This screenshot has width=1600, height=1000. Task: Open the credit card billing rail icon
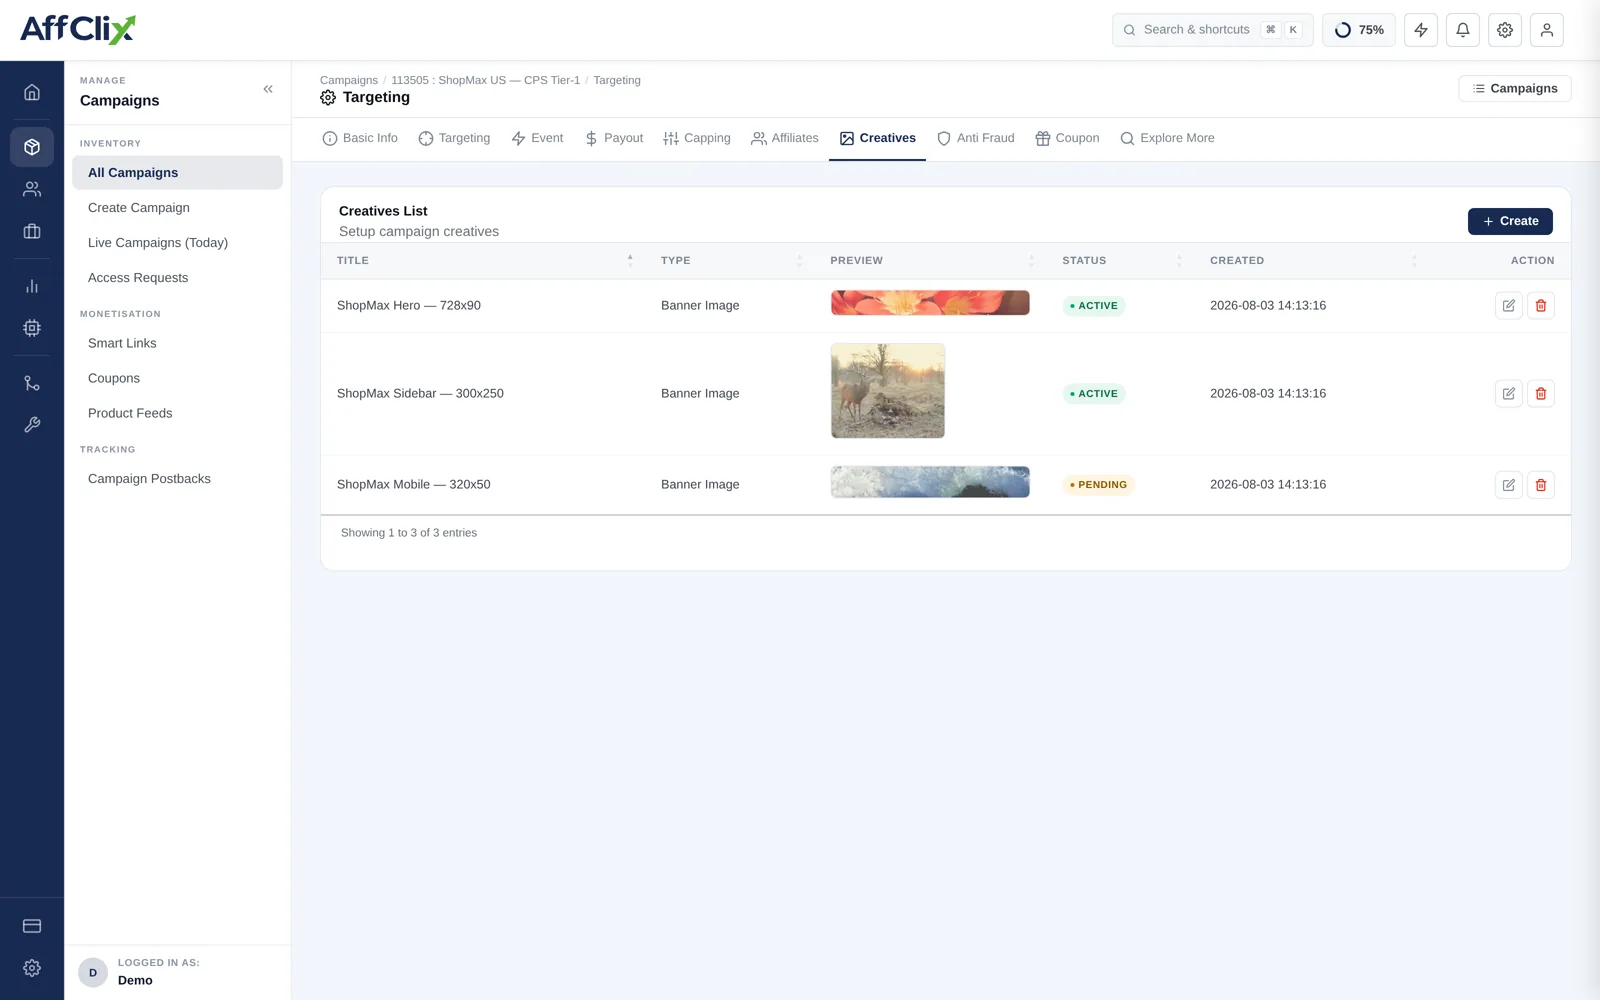point(32,926)
